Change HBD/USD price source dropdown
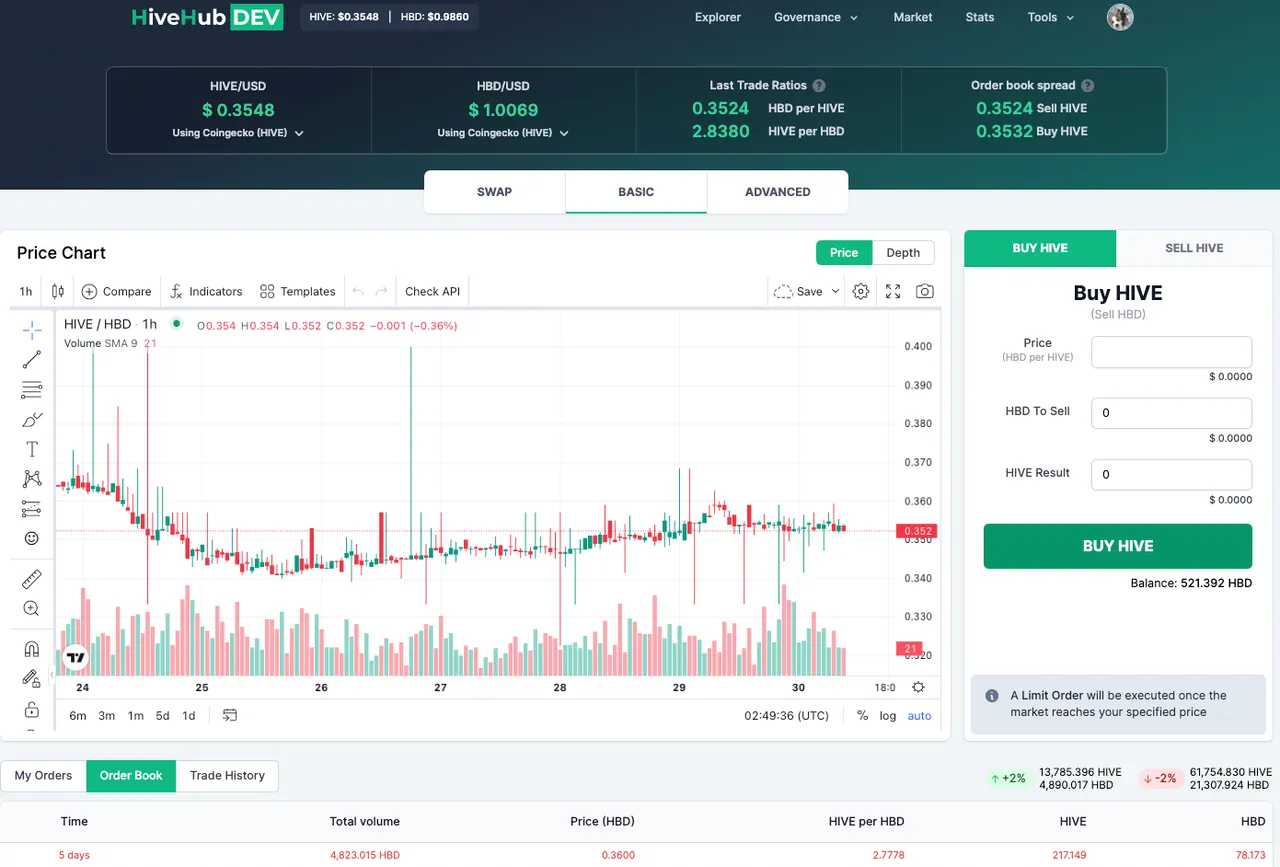 pos(503,132)
